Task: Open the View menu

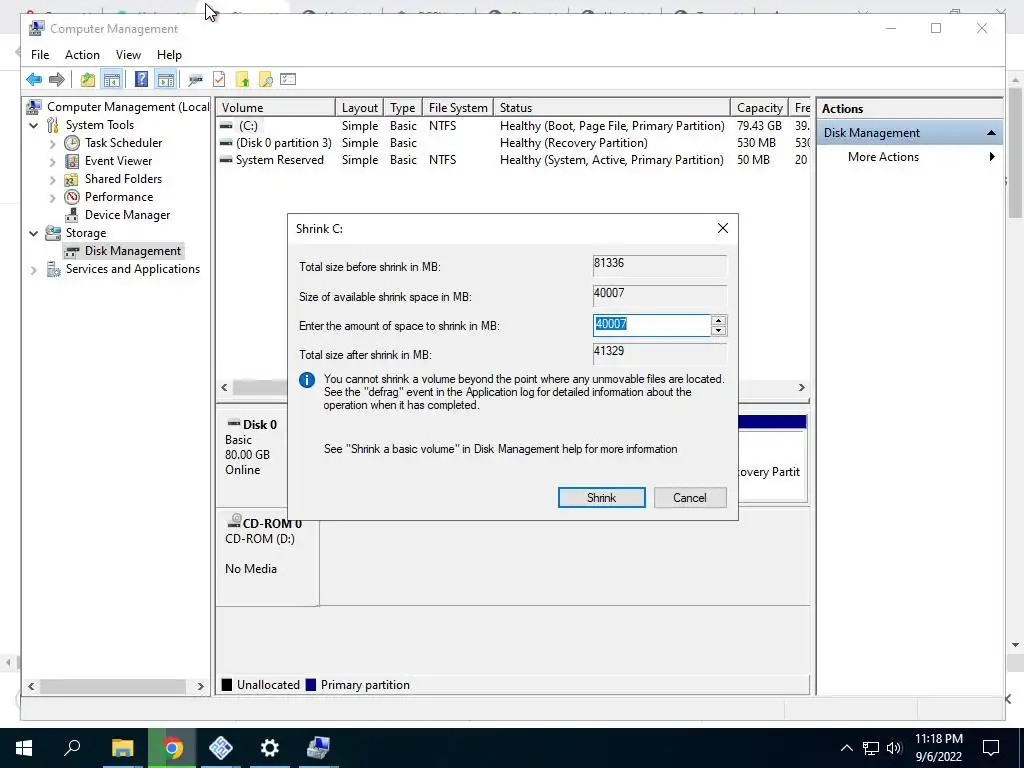Action: [x=128, y=55]
